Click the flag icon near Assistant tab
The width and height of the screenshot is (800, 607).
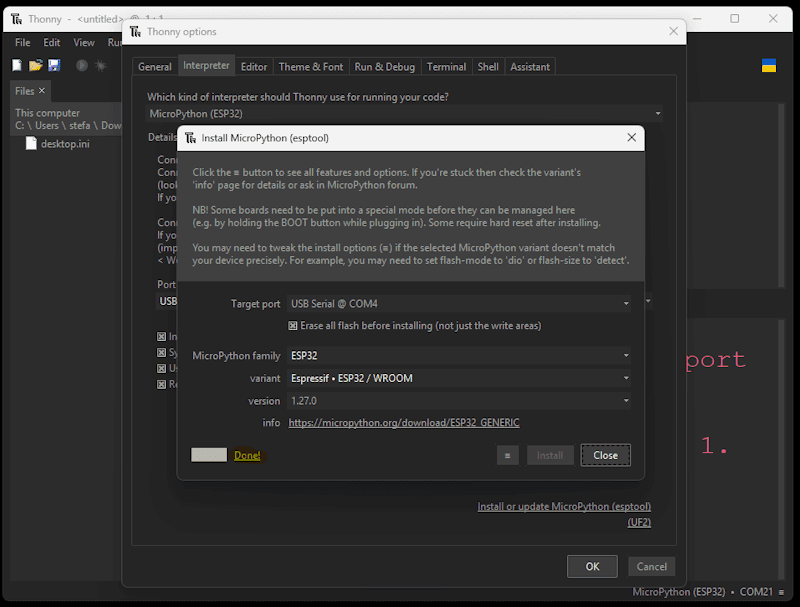767,66
